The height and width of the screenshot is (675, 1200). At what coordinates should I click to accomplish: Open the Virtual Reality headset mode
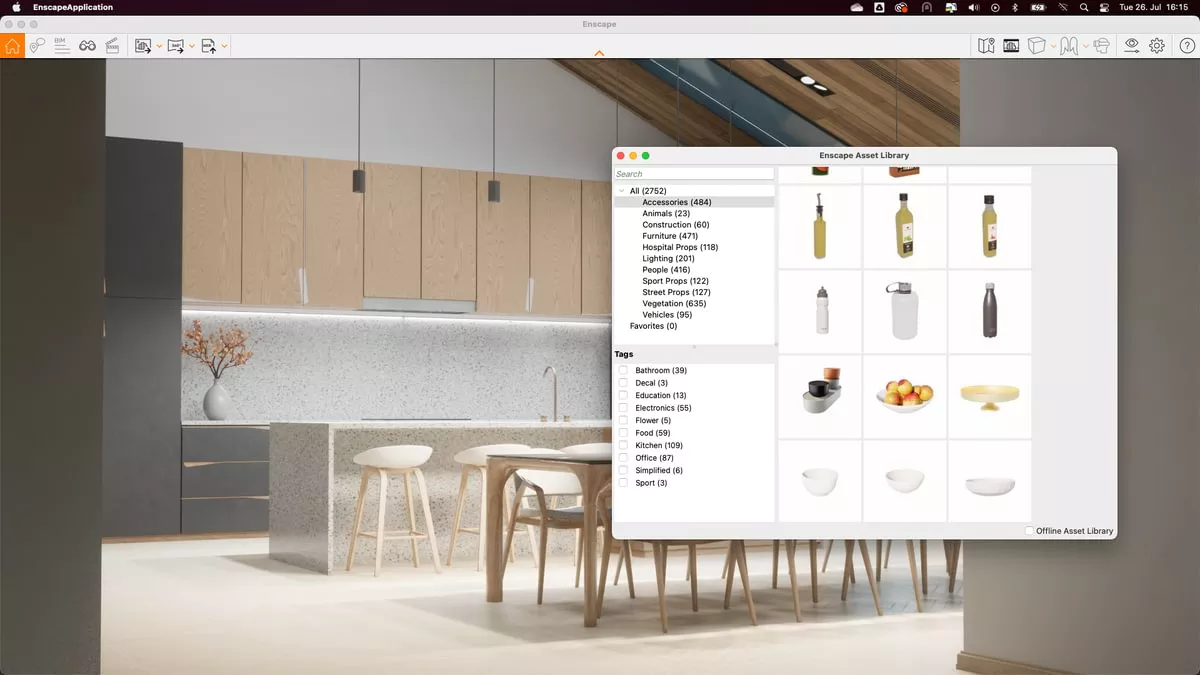tap(1100, 45)
